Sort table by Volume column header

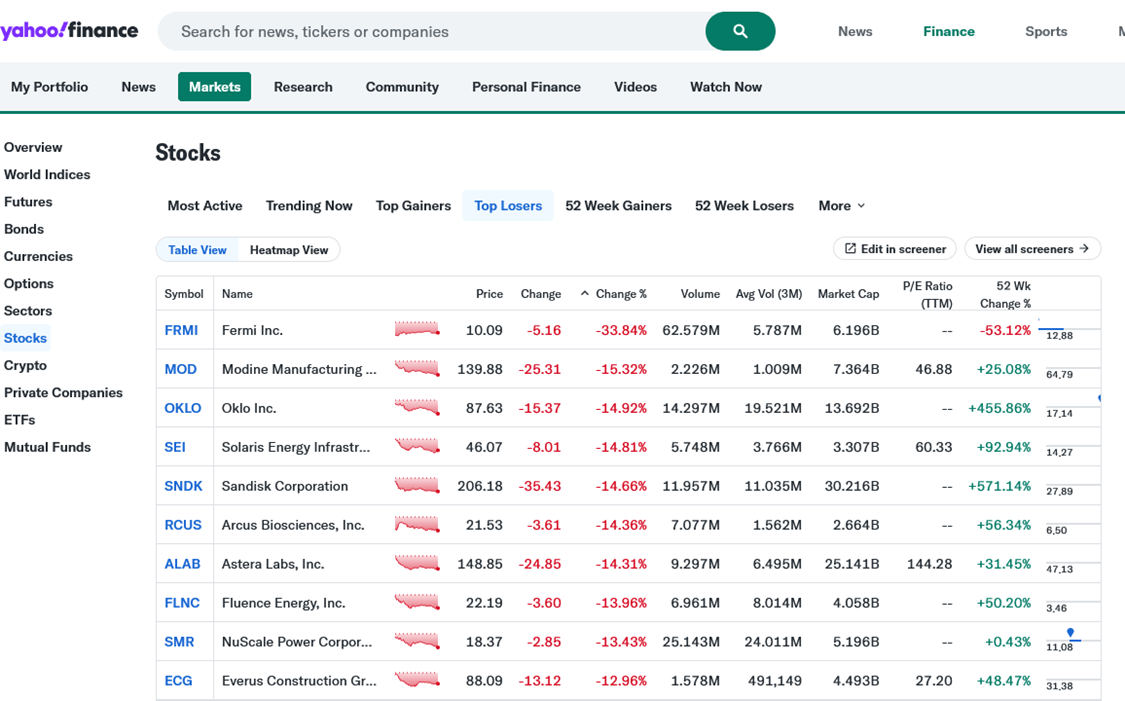pos(700,294)
